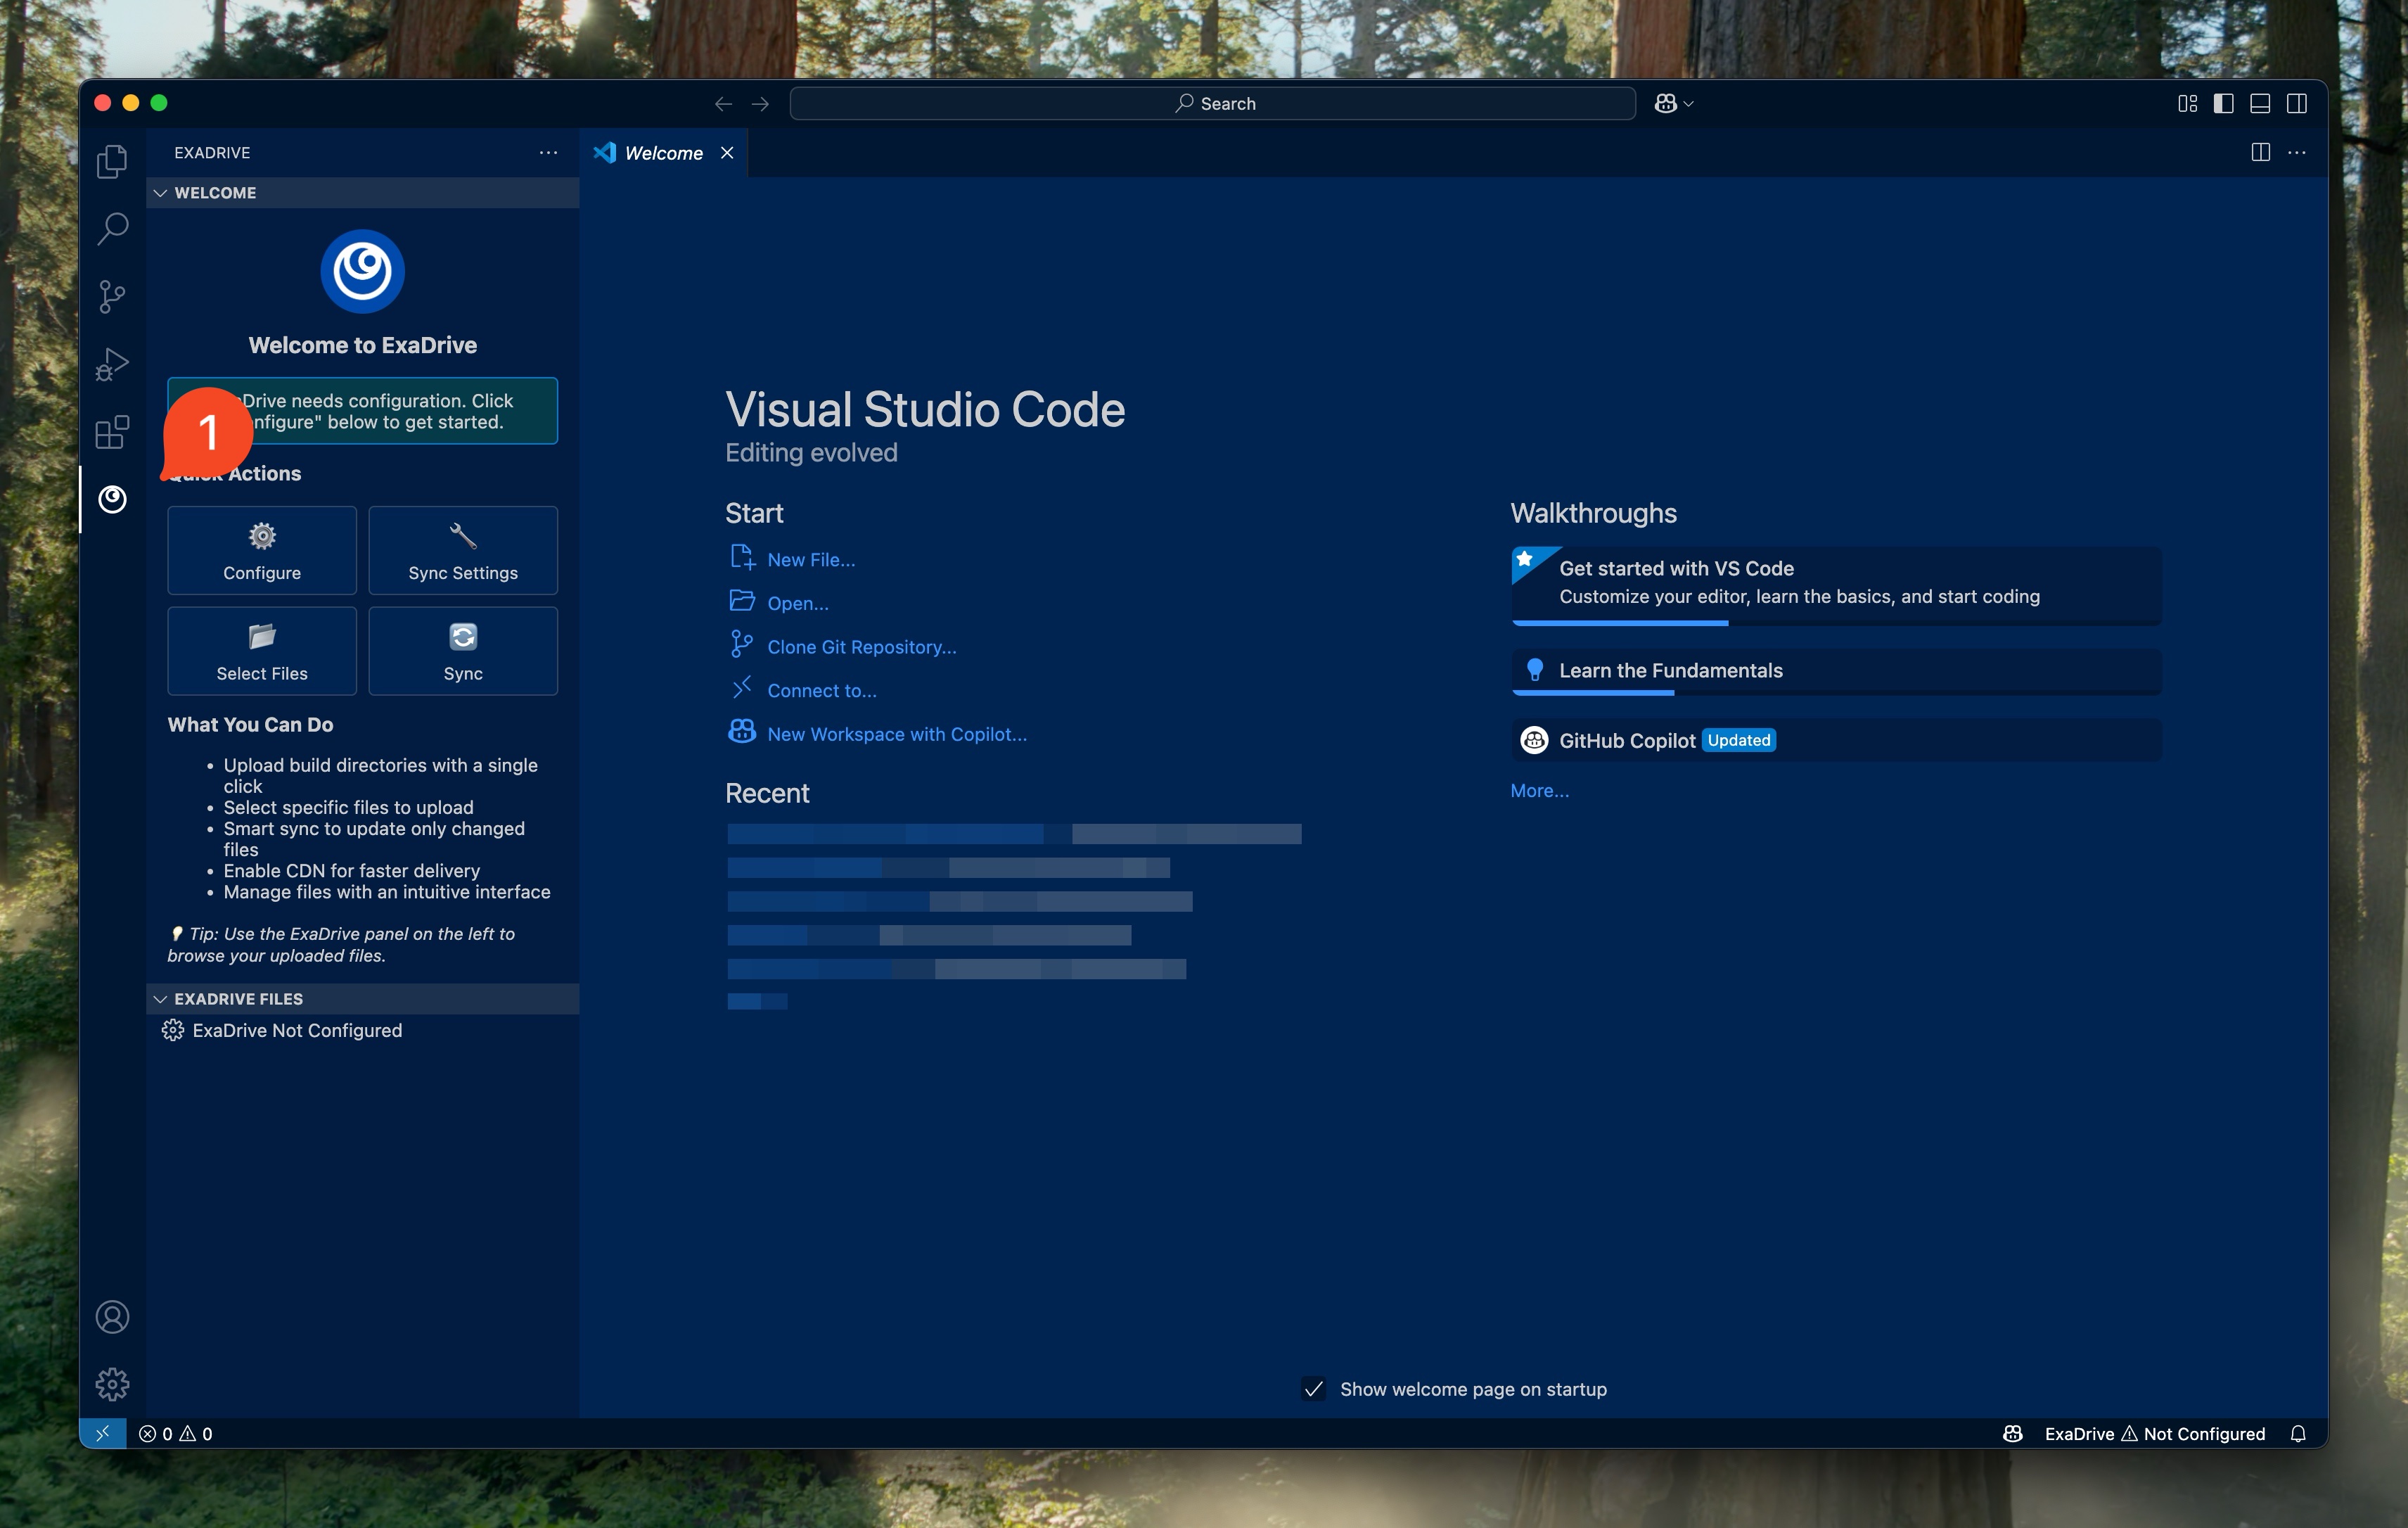The height and width of the screenshot is (1528, 2408).
Task: Open Copilot status icon in status bar
Action: click(2013, 1433)
